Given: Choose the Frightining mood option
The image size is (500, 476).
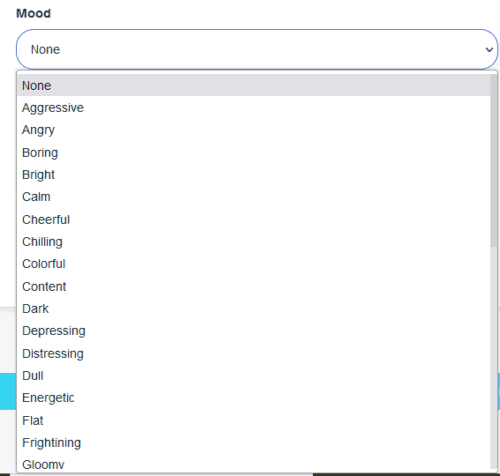Looking at the screenshot, I should [253, 443].
